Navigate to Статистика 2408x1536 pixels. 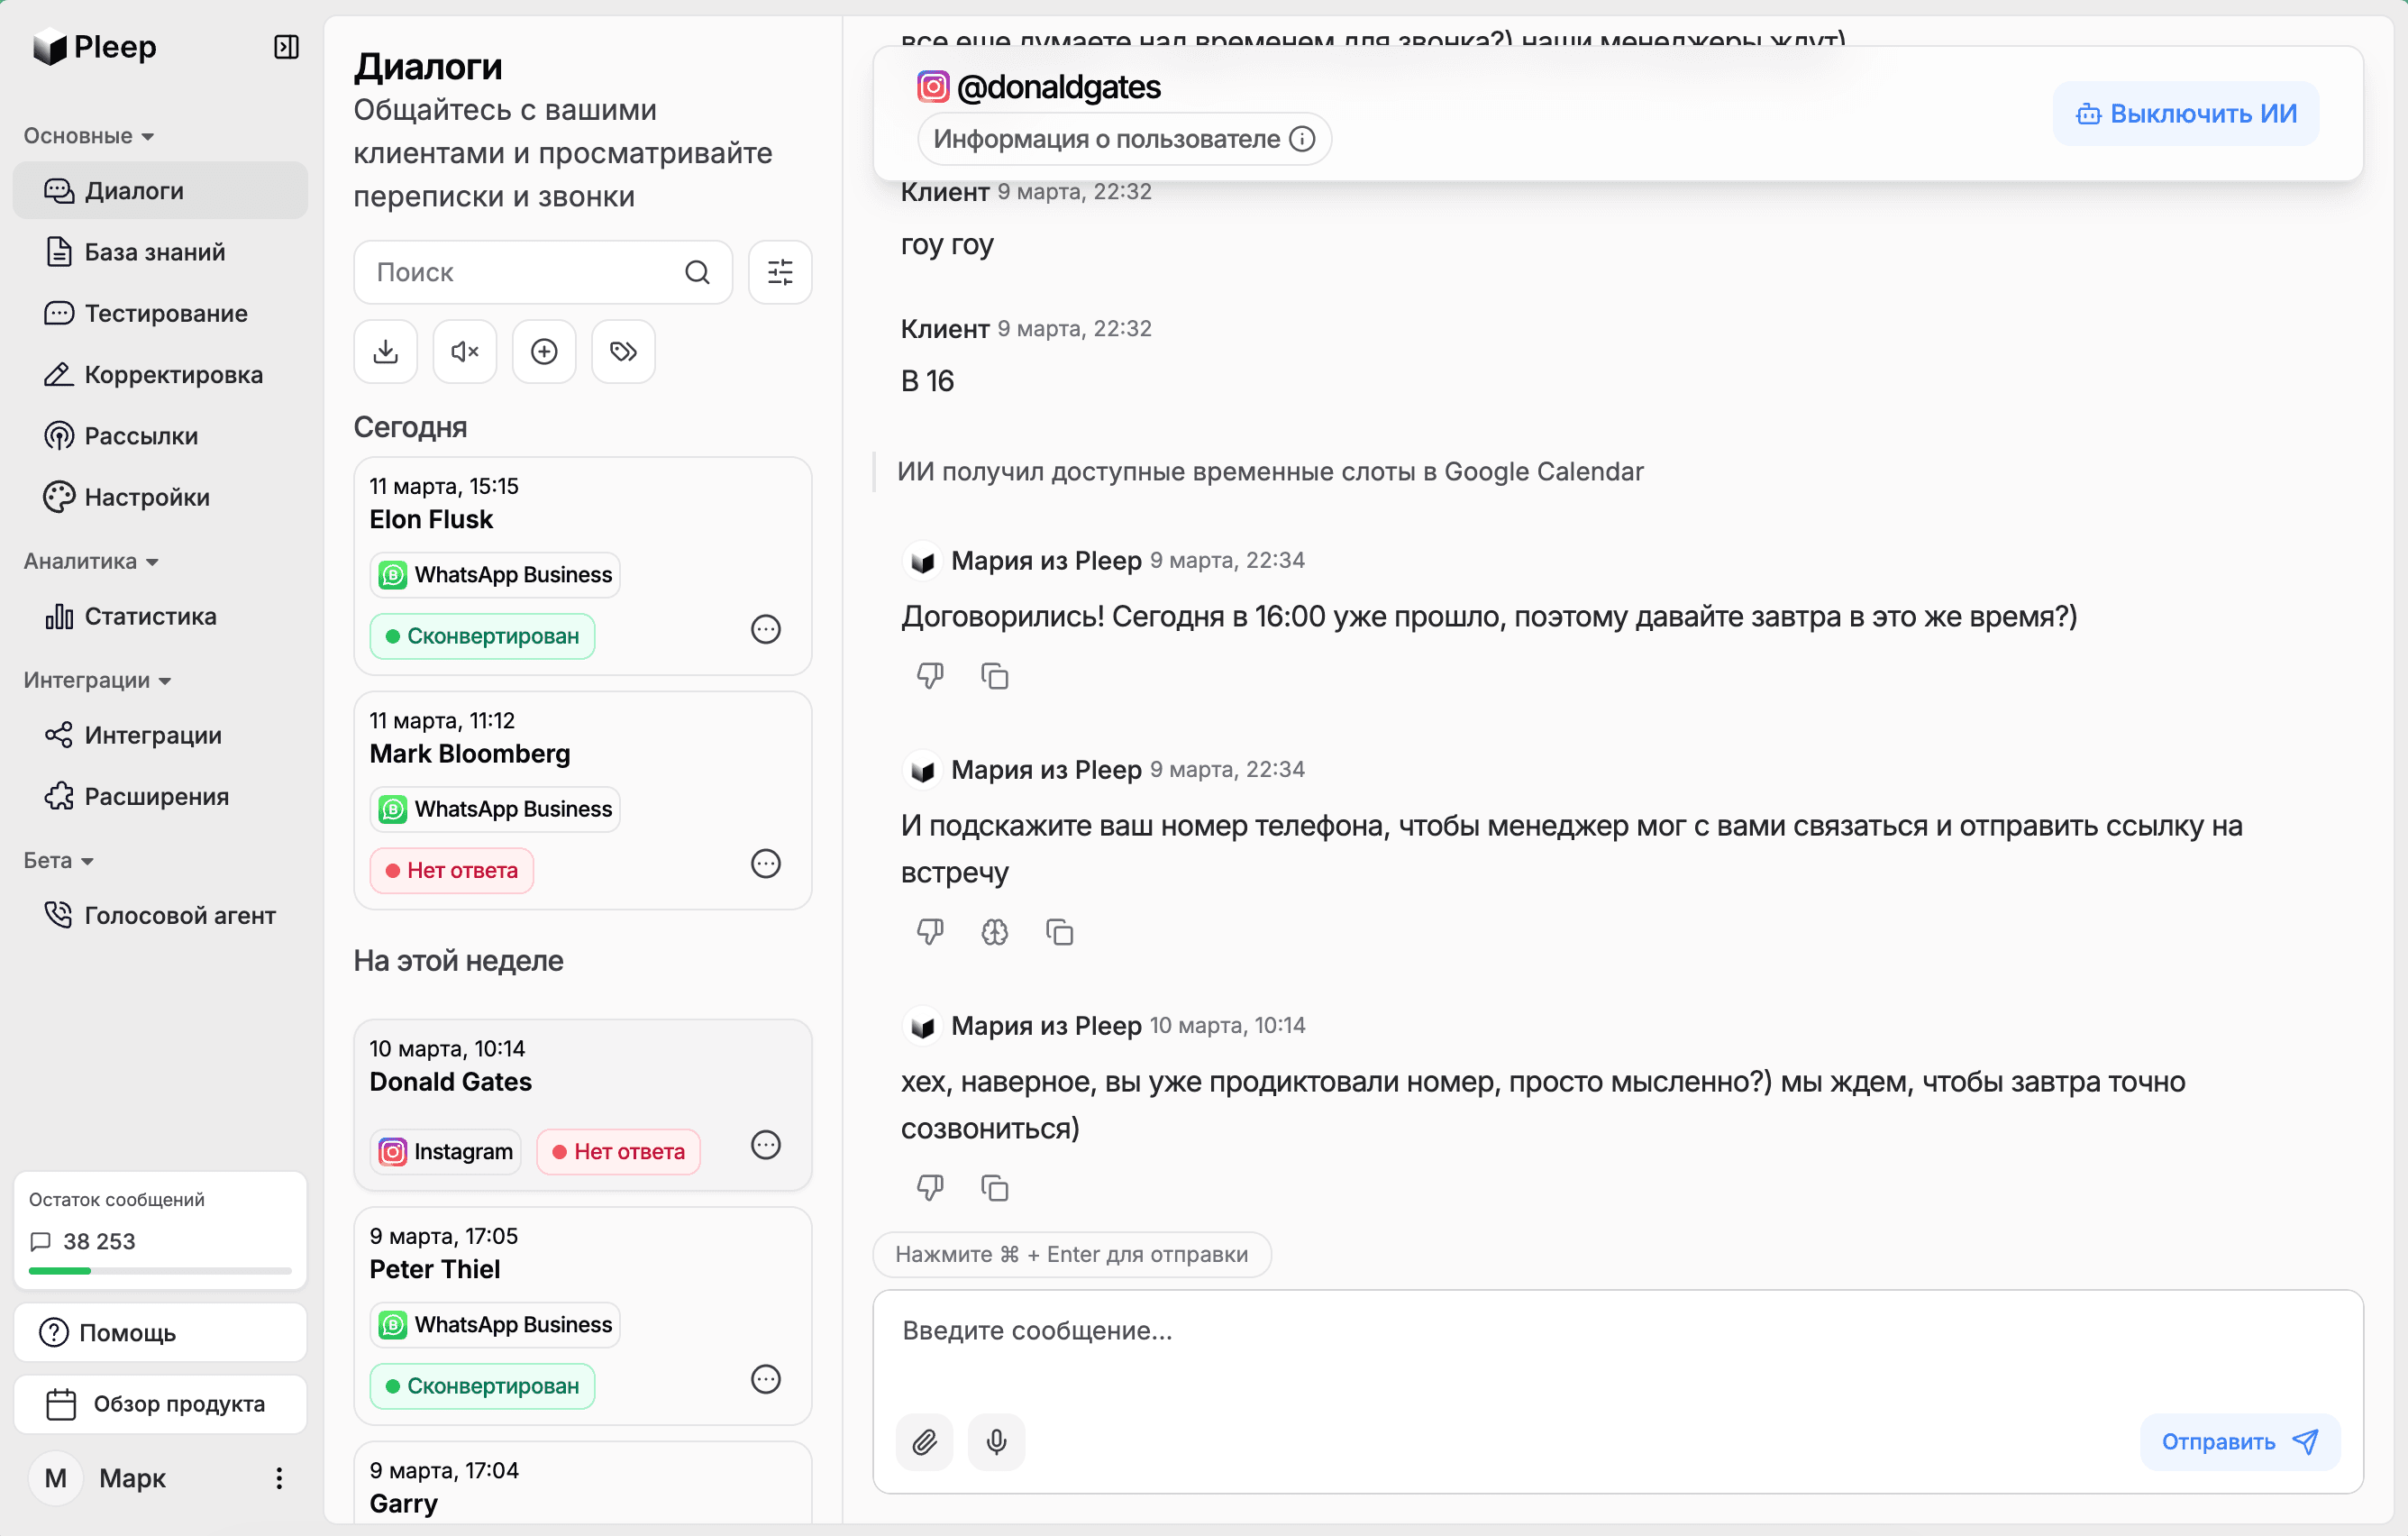(150, 616)
